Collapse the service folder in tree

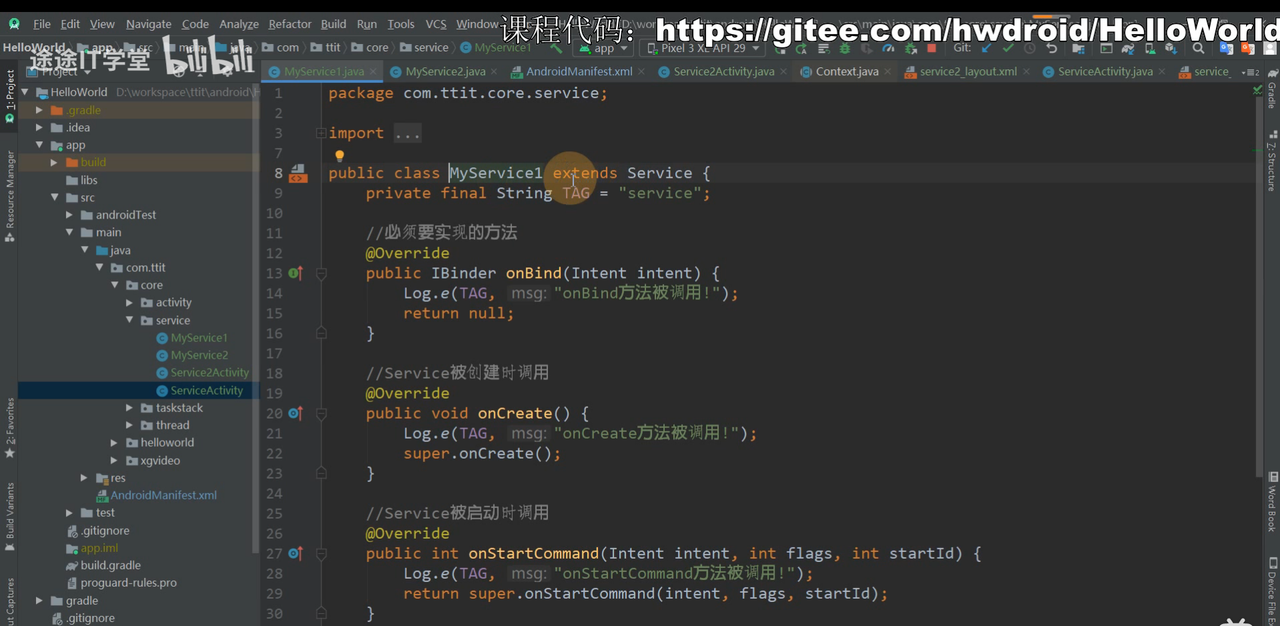[x=131, y=320]
